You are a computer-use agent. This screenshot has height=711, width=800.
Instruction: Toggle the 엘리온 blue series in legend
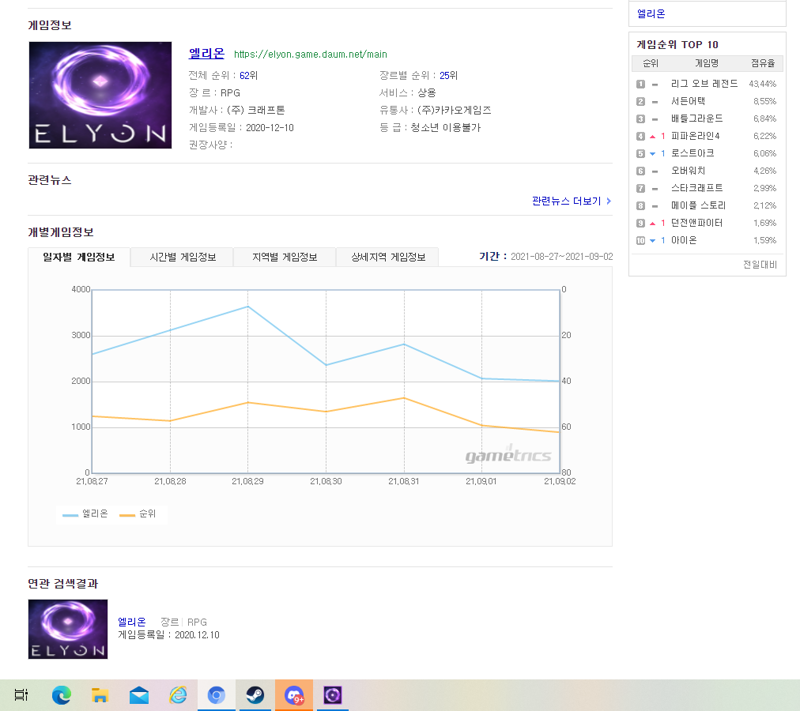(x=85, y=514)
